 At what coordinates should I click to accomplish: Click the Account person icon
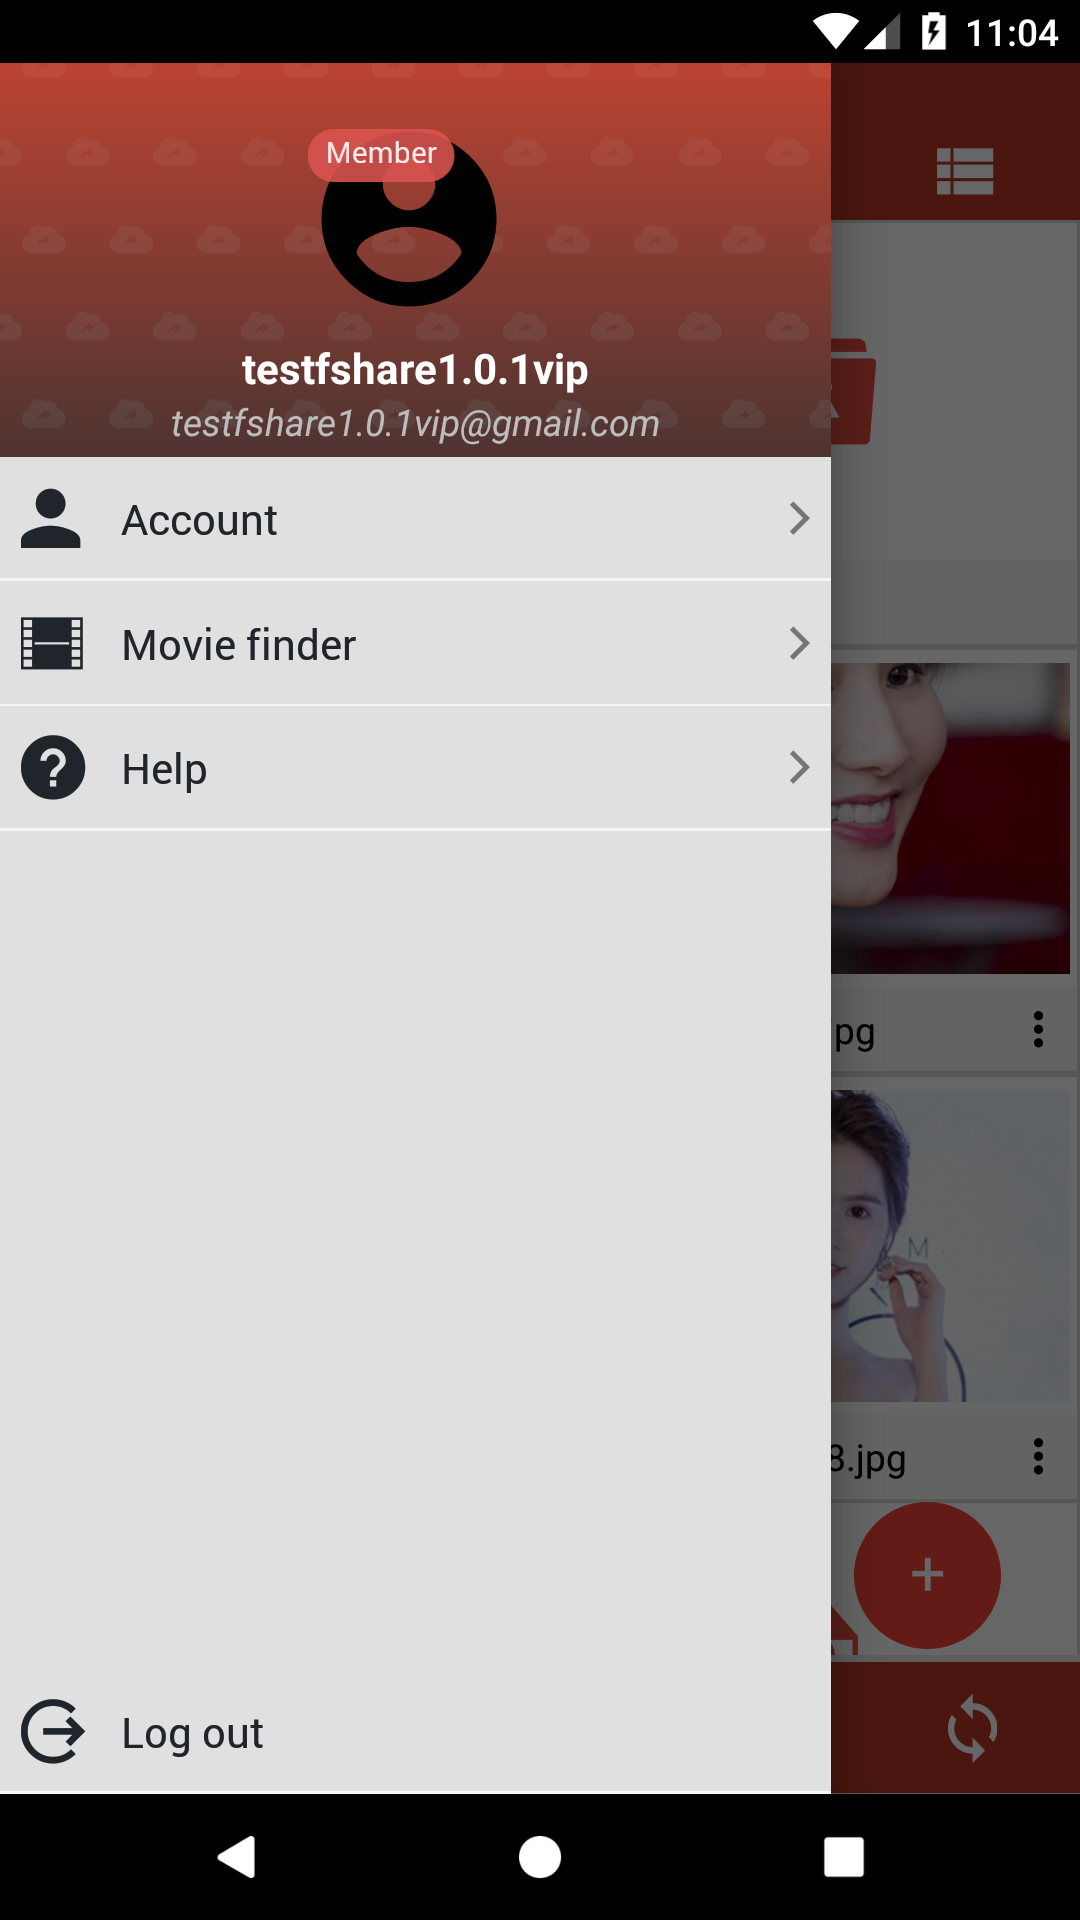coord(51,519)
